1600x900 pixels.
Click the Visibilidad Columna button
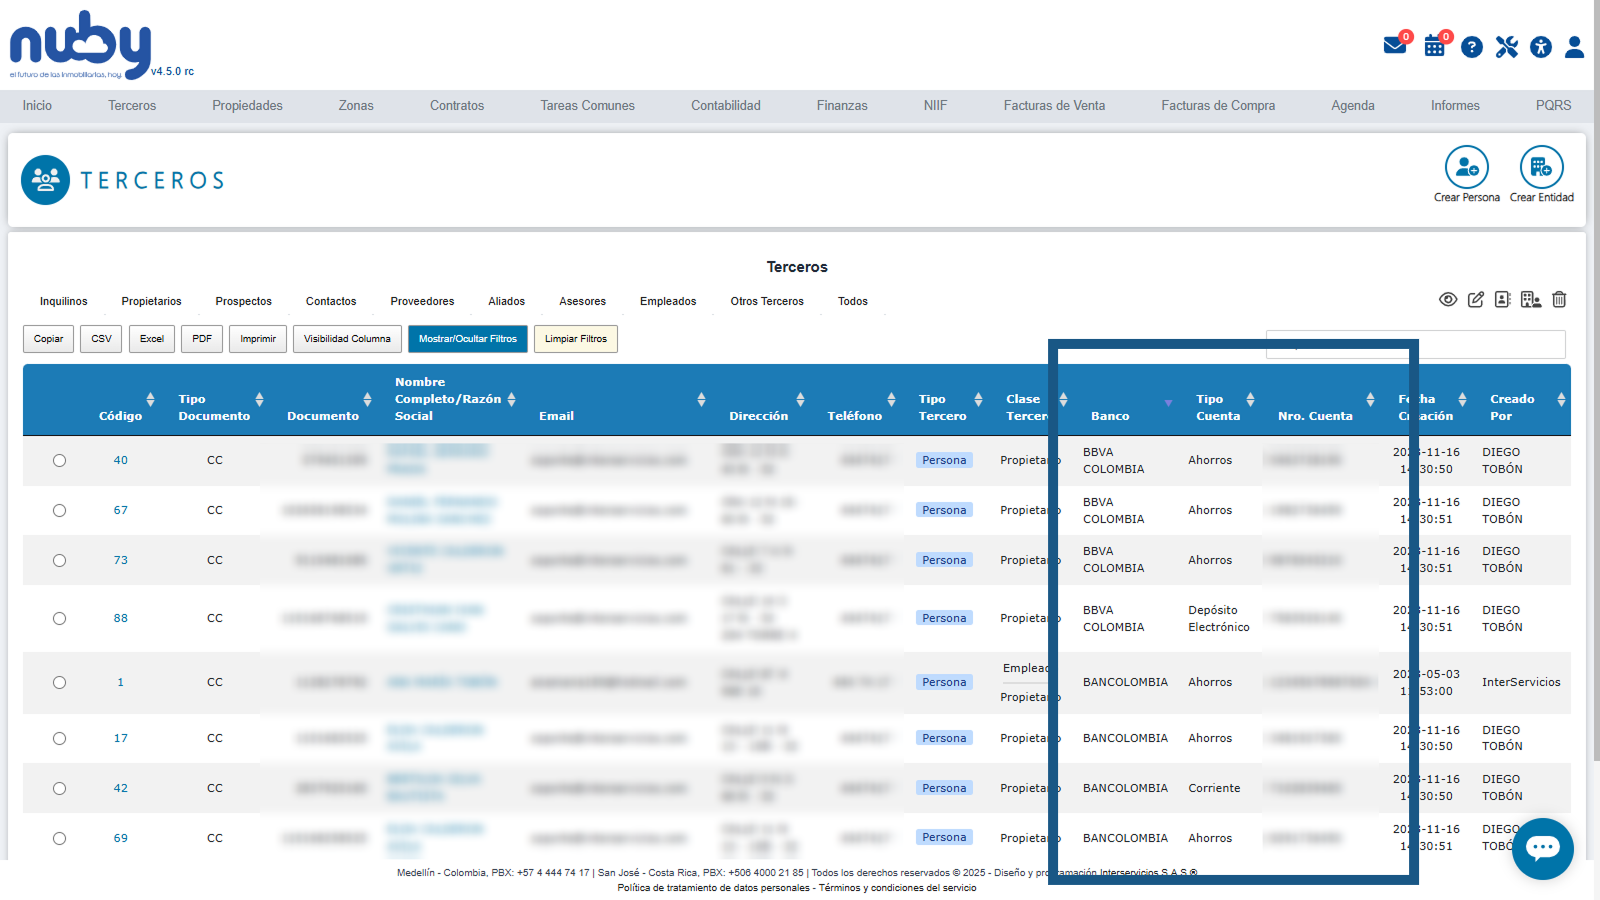(x=348, y=339)
